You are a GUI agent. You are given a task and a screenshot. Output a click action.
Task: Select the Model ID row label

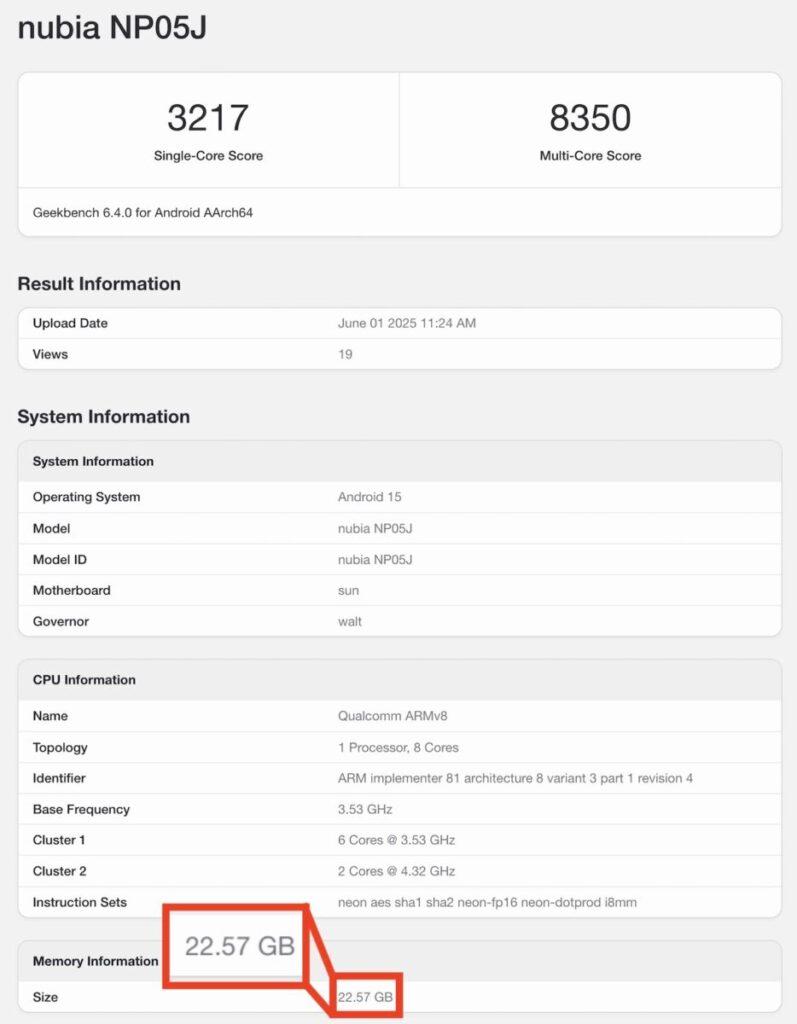tap(66, 559)
